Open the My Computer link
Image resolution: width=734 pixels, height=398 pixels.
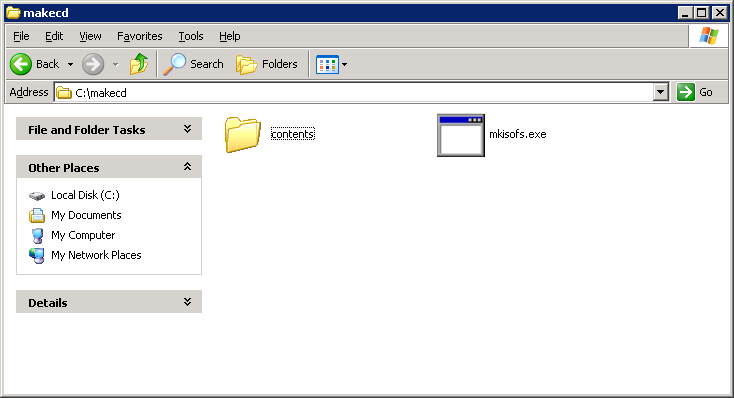pyautogui.click(x=83, y=235)
